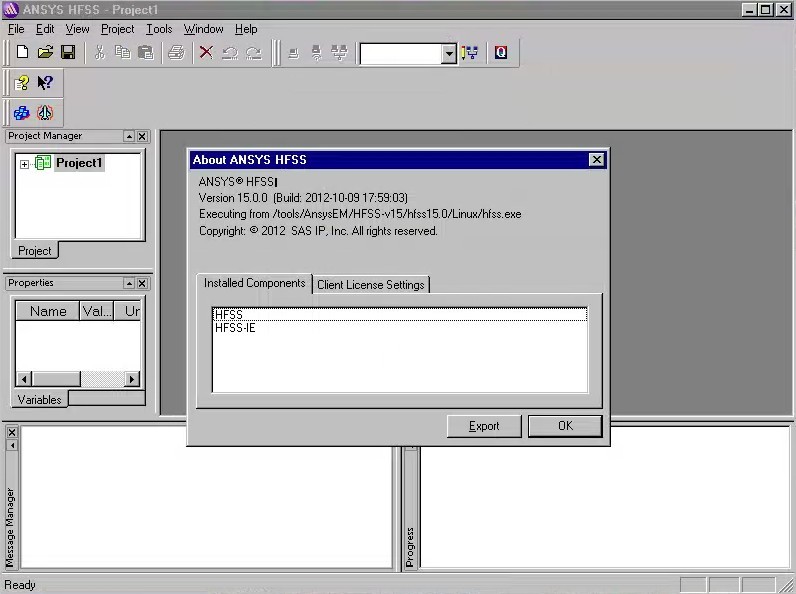
Task: Click the Redo arrow icon
Action: (x=253, y=52)
